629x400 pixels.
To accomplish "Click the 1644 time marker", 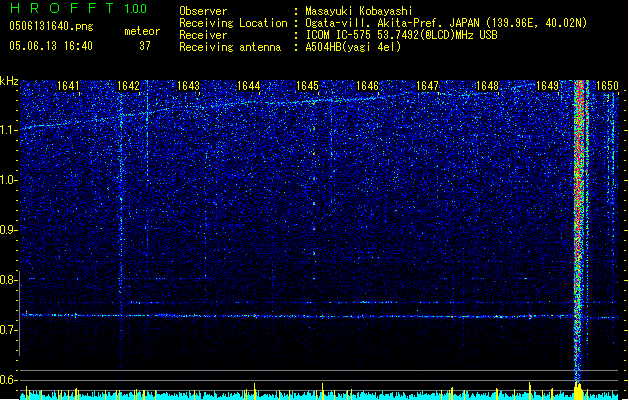I will coord(248,86).
